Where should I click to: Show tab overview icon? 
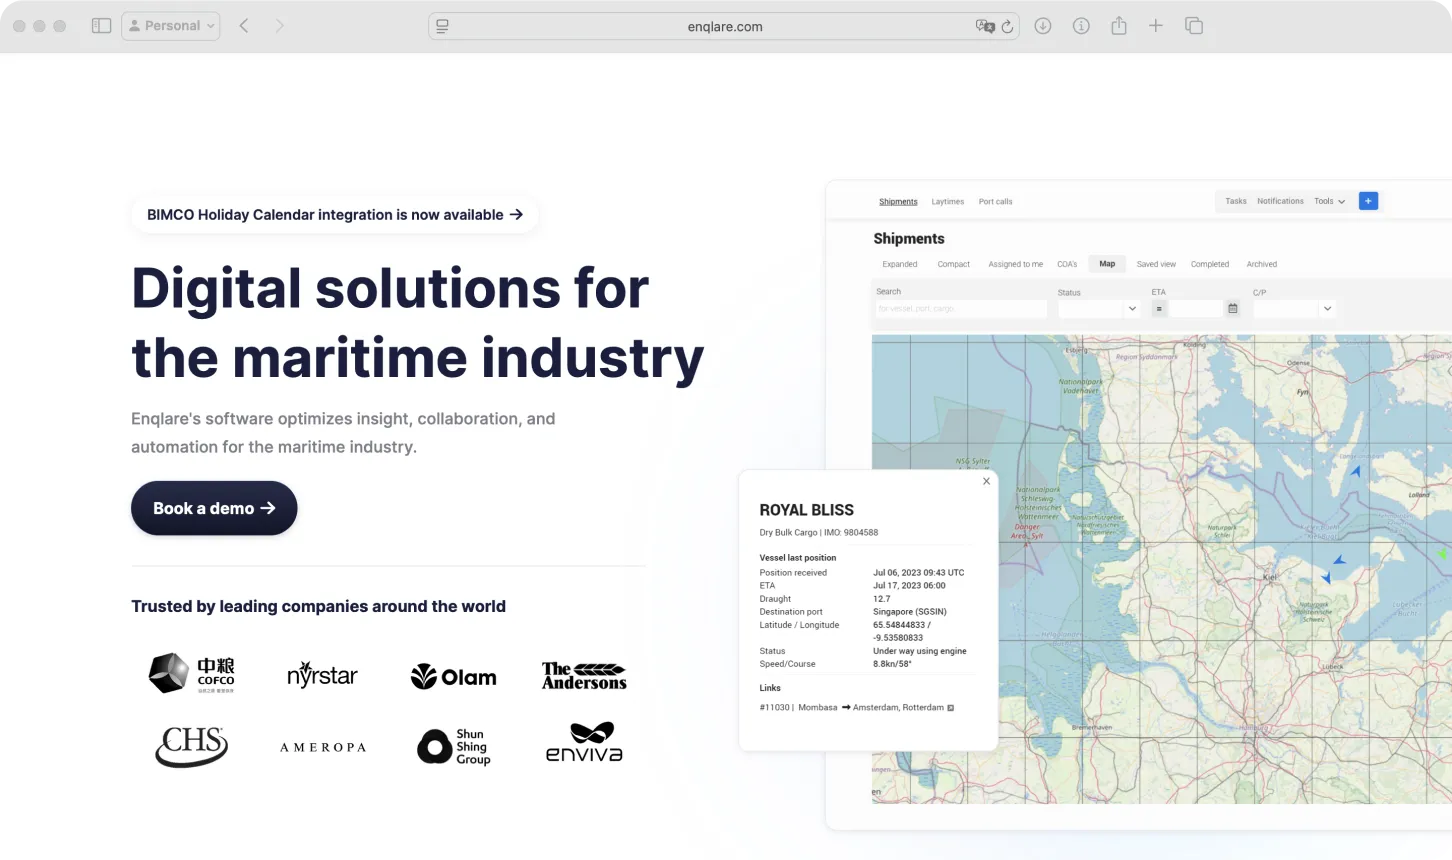(x=1194, y=26)
